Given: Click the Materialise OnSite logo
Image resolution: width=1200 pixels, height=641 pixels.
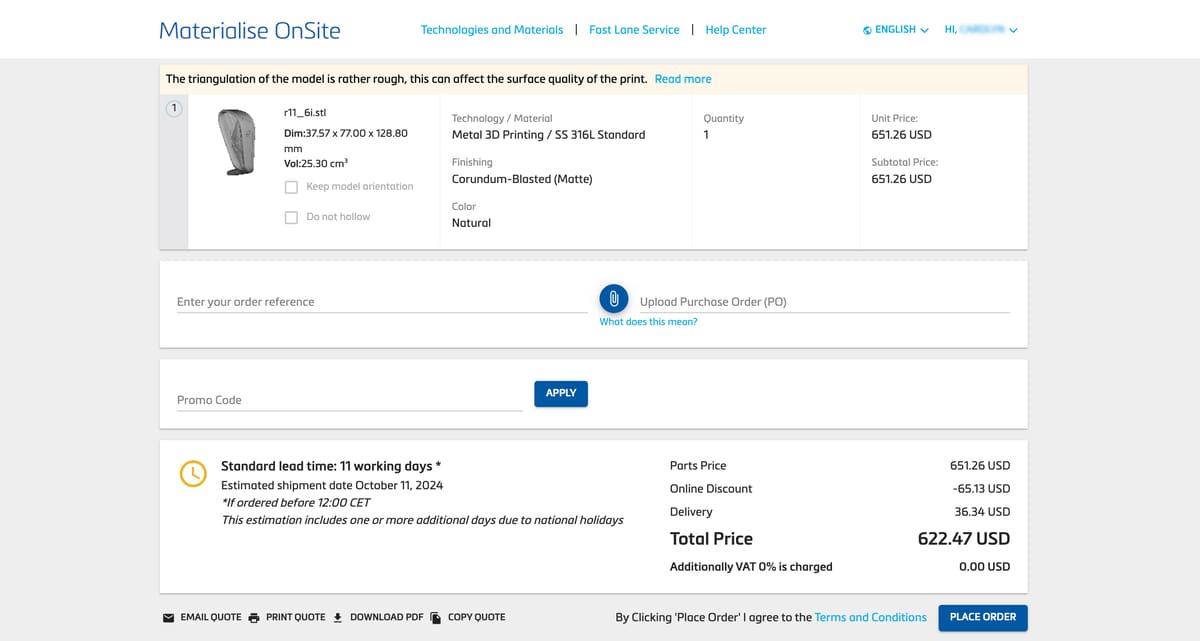Looking at the screenshot, I should (x=250, y=30).
